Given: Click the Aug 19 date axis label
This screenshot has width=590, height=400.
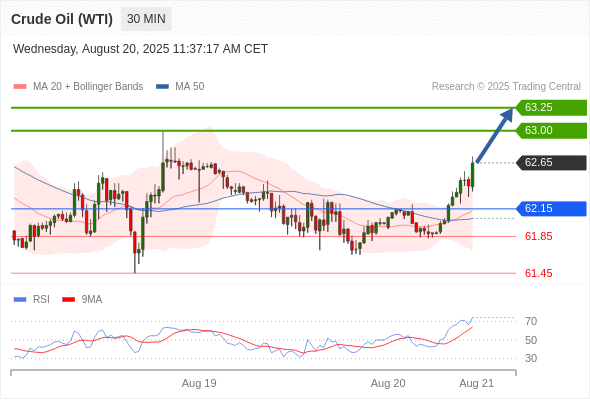Looking at the screenshot, I should (x=199, y=383).
